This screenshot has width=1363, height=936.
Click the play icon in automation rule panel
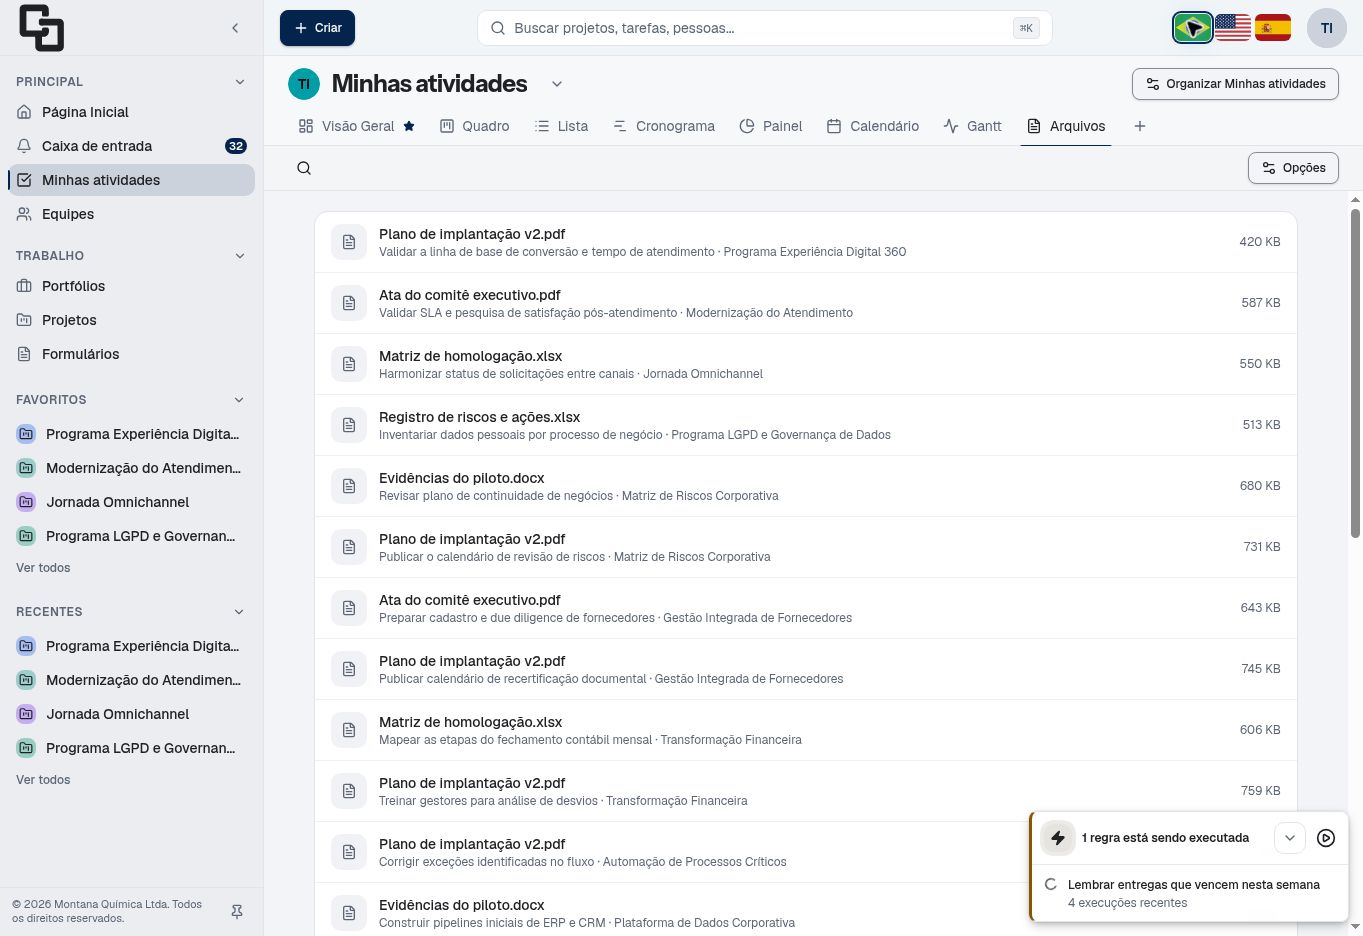[x=1326, y=838]
